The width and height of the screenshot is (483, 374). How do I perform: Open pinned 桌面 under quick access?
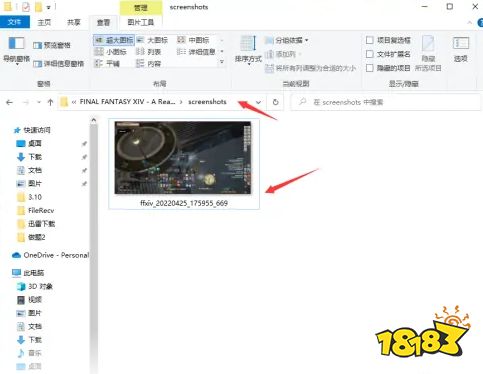pyautogui.click(x=29, y=143)
